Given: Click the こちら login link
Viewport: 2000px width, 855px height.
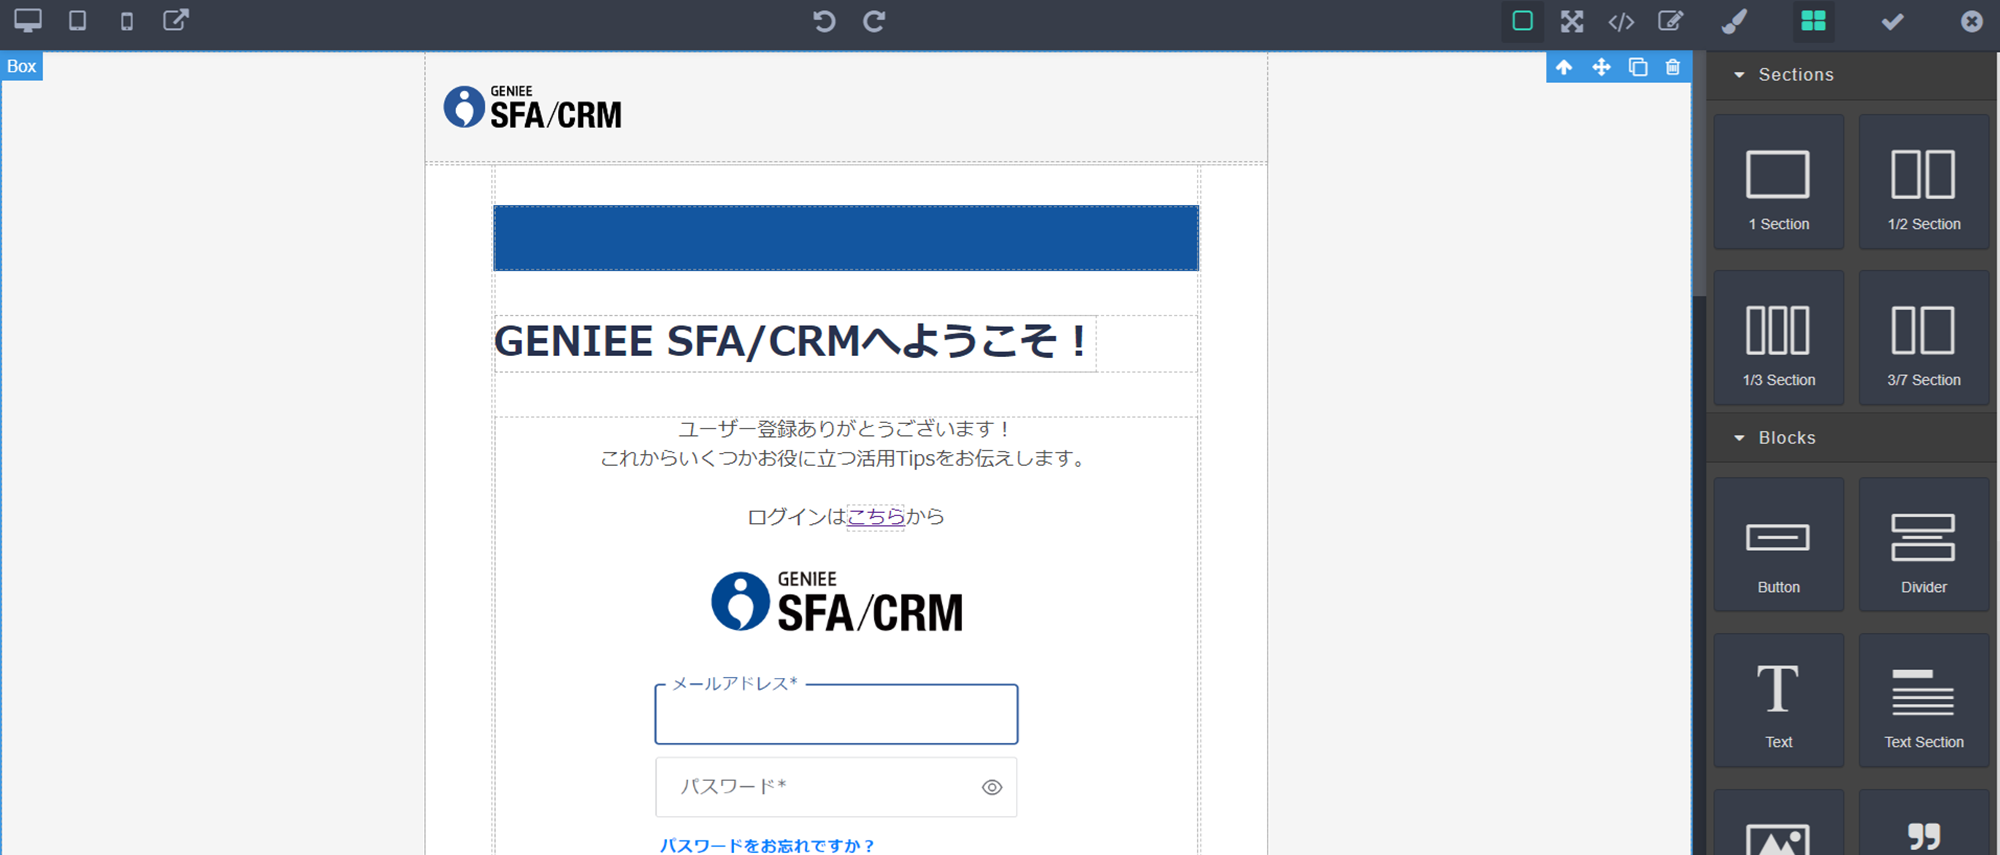Looking at the screenshot, I should pos(876,517).
